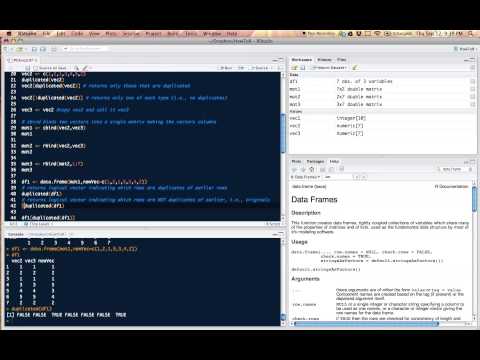This screenshot has width=480, height=360.
Task: Click the open file toolbar icon
Action: (20, 49)
